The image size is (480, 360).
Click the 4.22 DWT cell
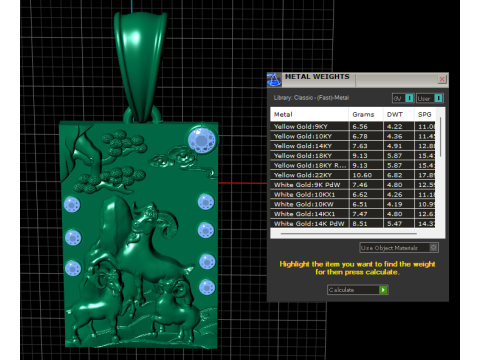pyautogui.click(x=399, y=126)
